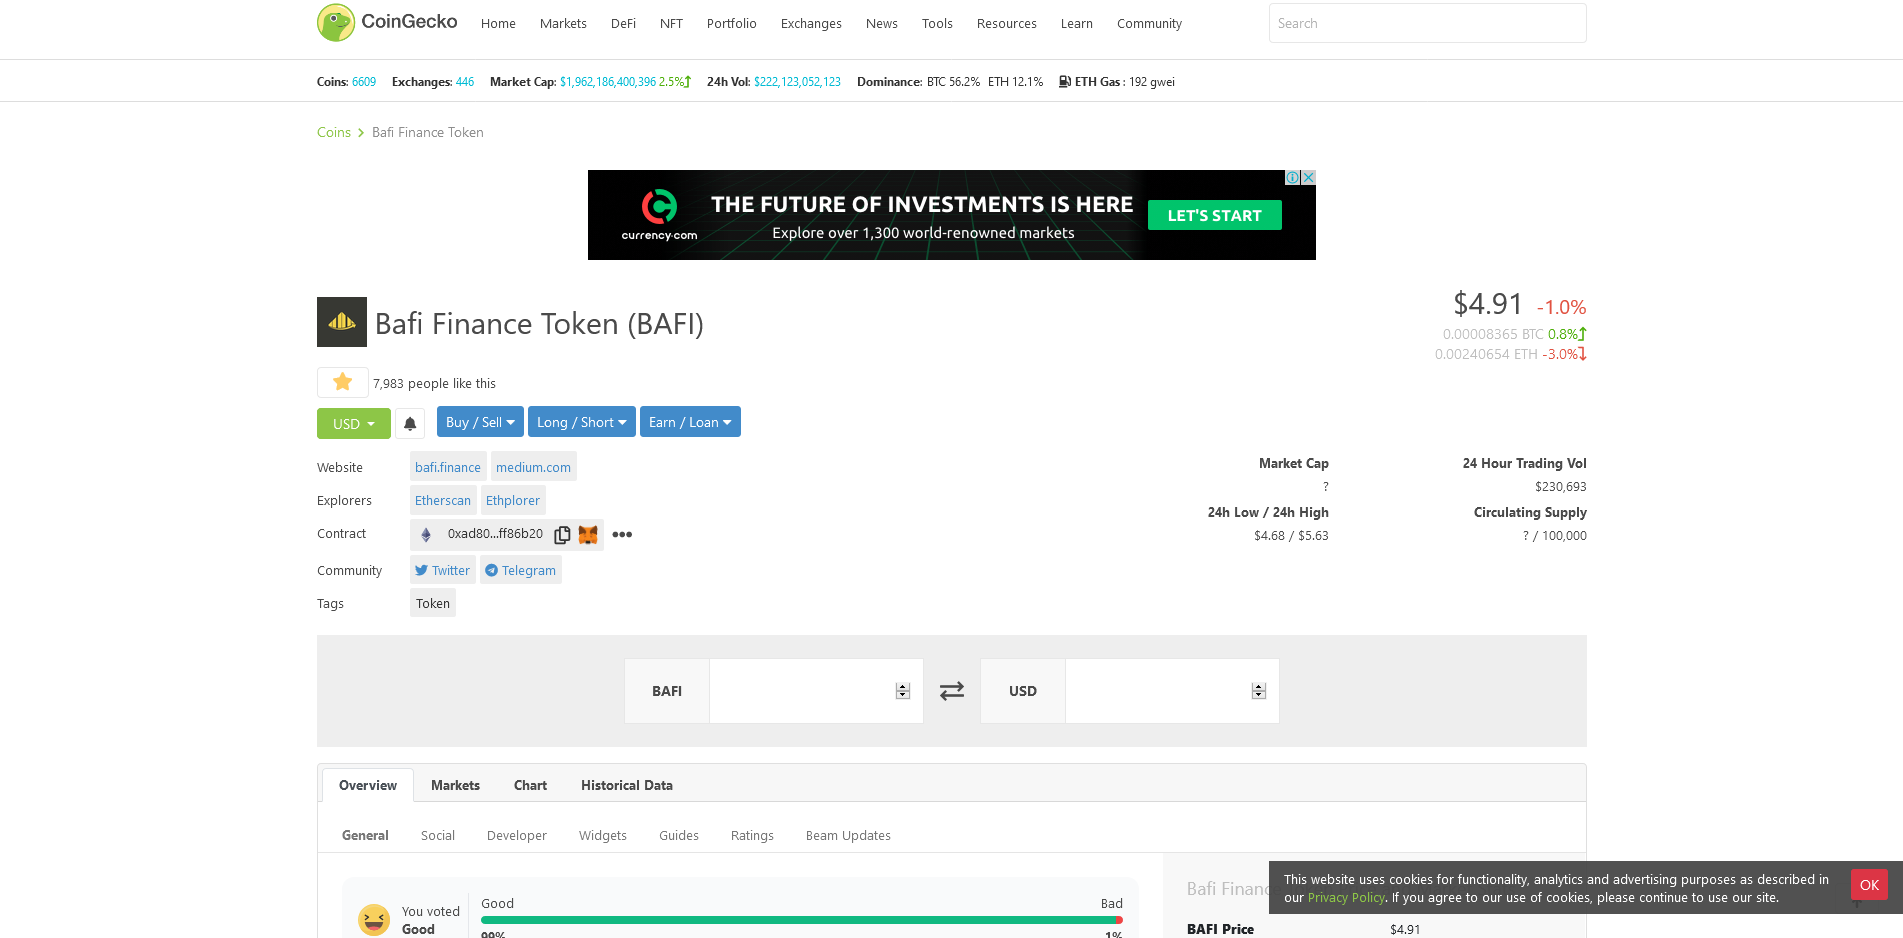Go to Portfolio in top navigation
This screenshot has height=938, width=1903.
(732, 23)
